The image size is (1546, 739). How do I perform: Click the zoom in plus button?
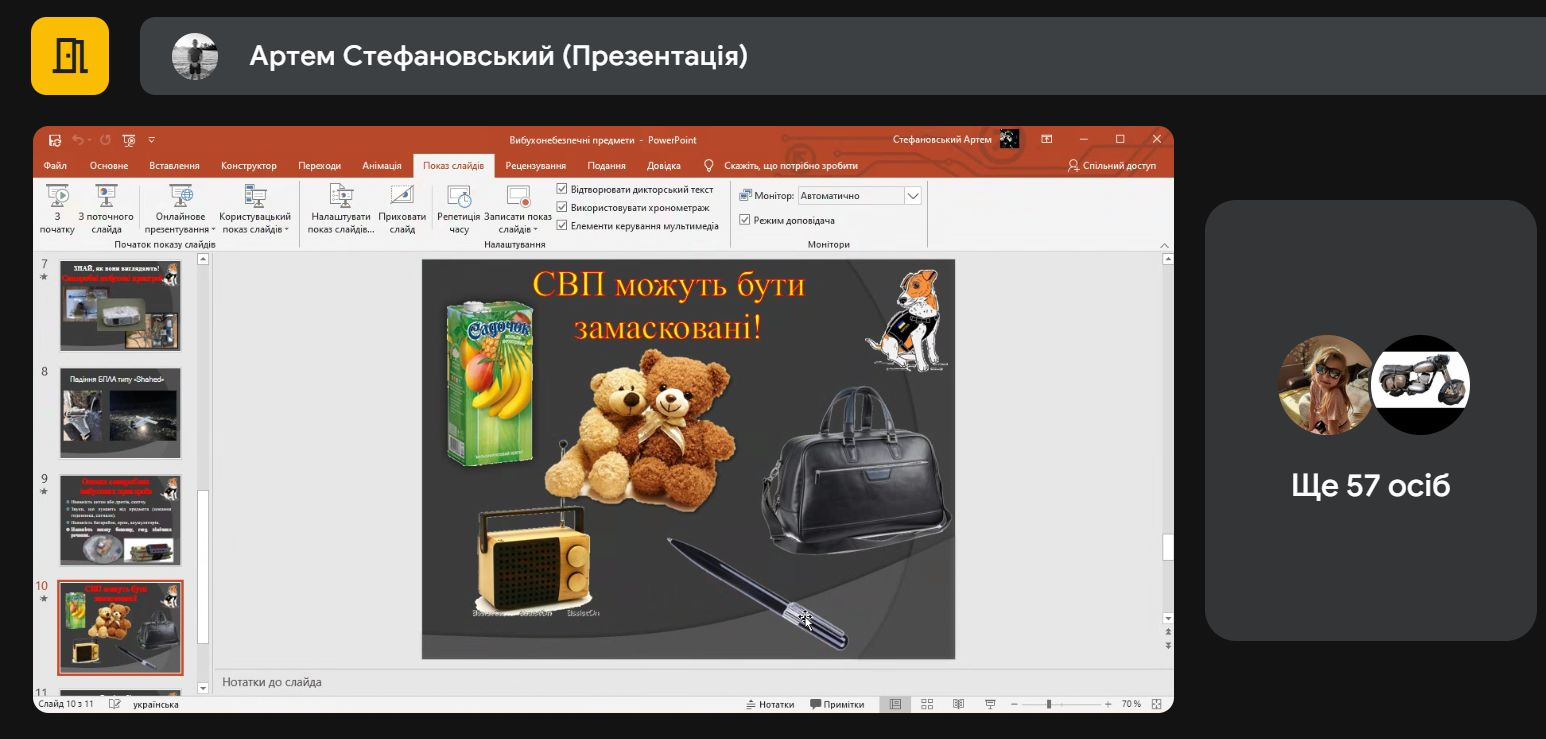coord(1108,704)
